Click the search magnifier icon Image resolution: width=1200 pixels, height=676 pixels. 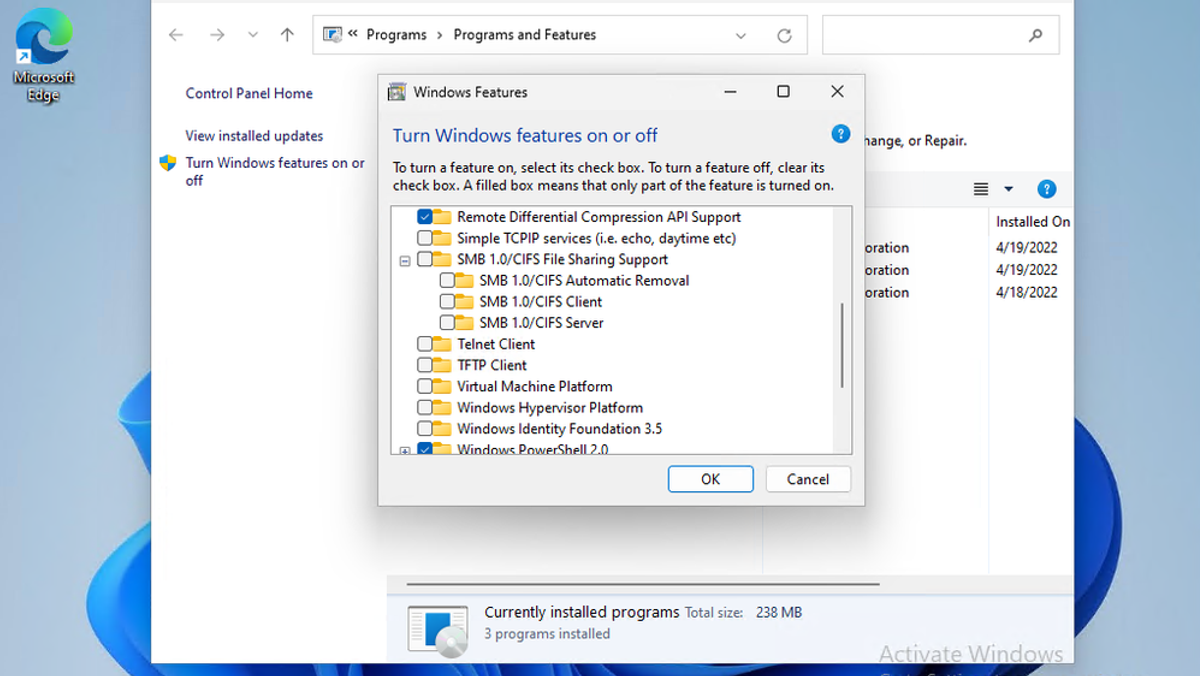(x=1035, y=35)
